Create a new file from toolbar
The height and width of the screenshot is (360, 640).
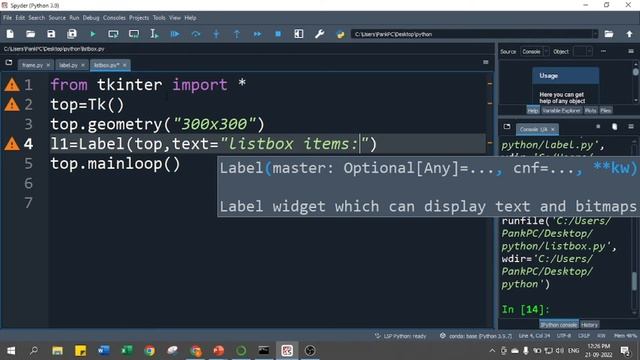10,34
